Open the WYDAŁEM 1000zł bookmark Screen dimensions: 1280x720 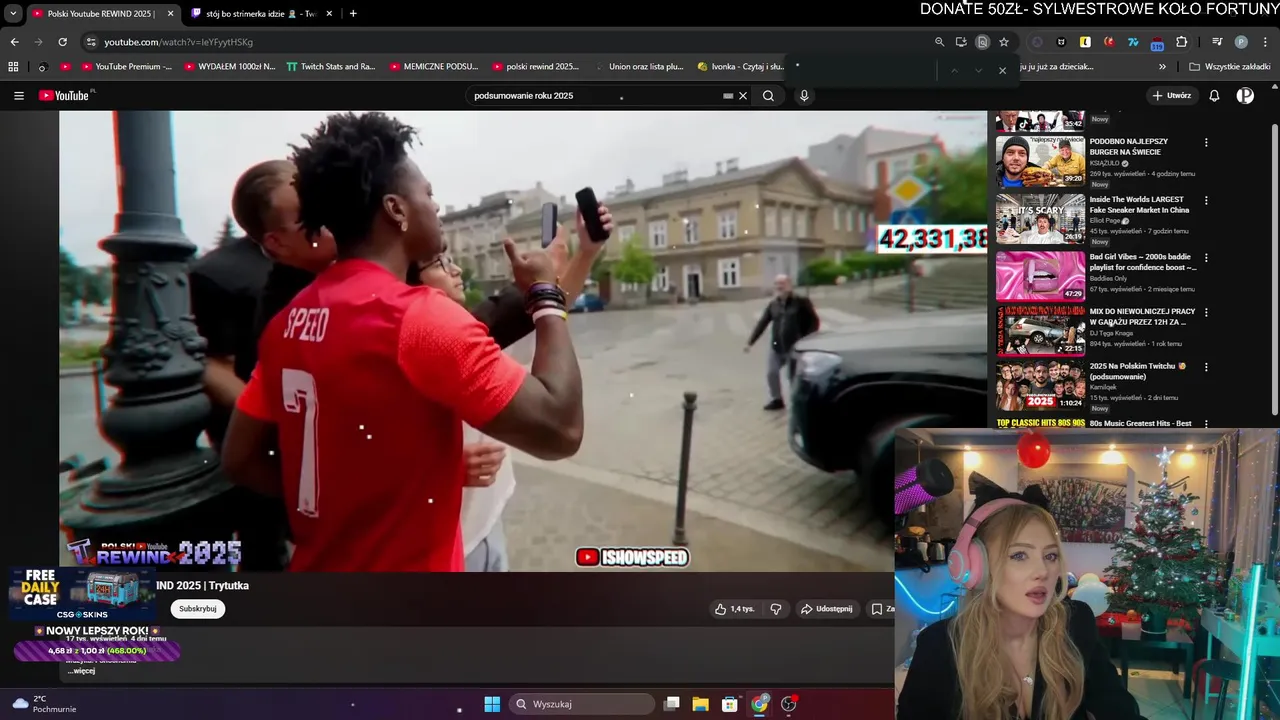(229, 67)
